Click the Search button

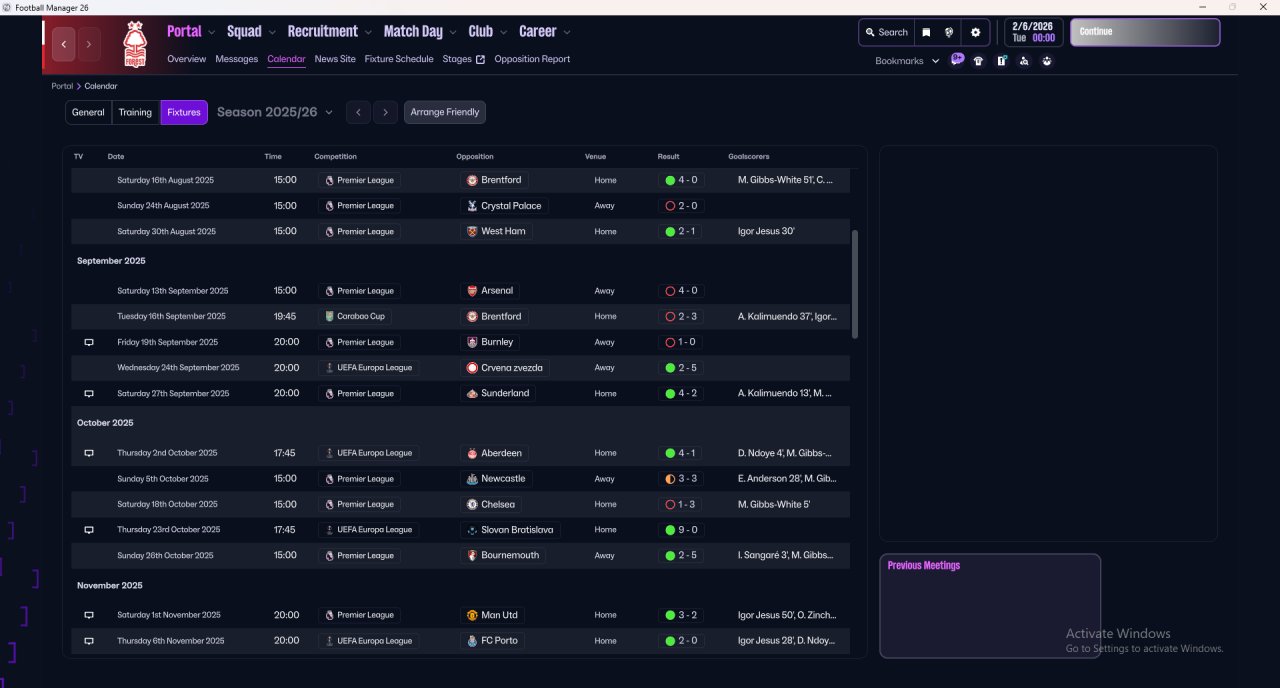point(886,32)
